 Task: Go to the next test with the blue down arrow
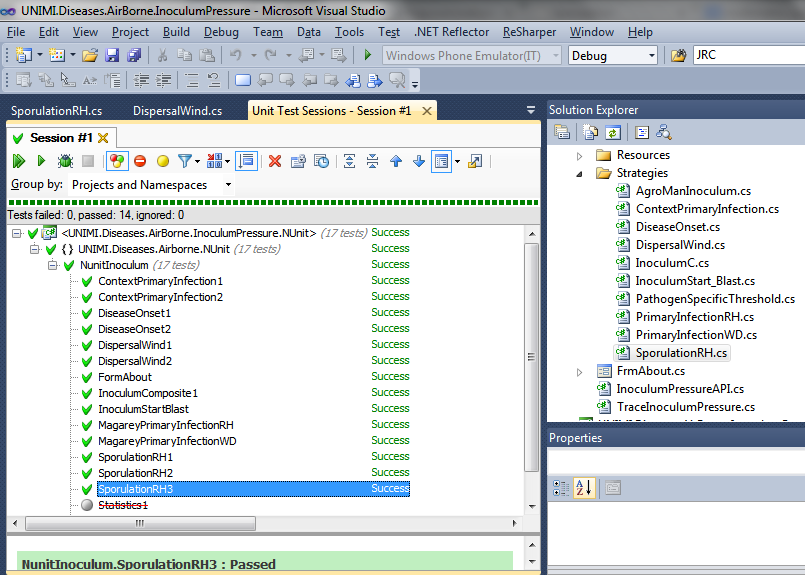pos(419,161)
